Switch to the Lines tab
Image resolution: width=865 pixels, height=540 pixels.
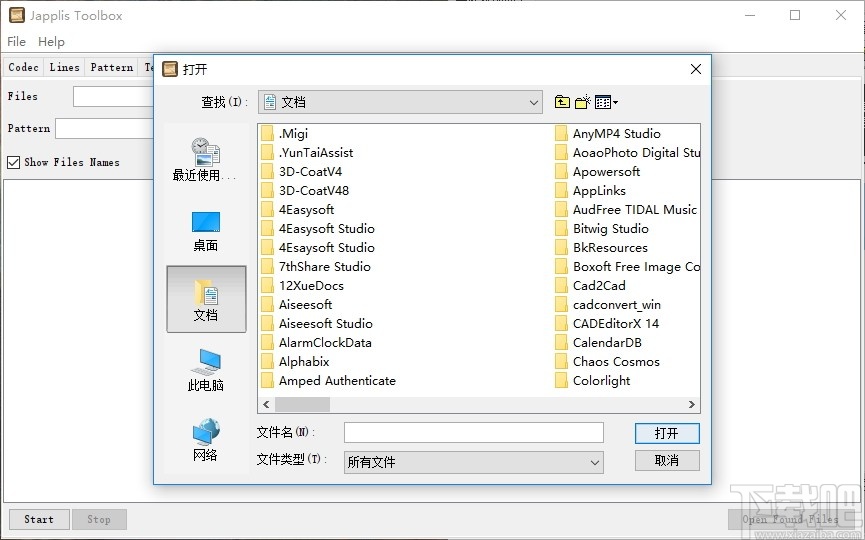pos(65,67)
